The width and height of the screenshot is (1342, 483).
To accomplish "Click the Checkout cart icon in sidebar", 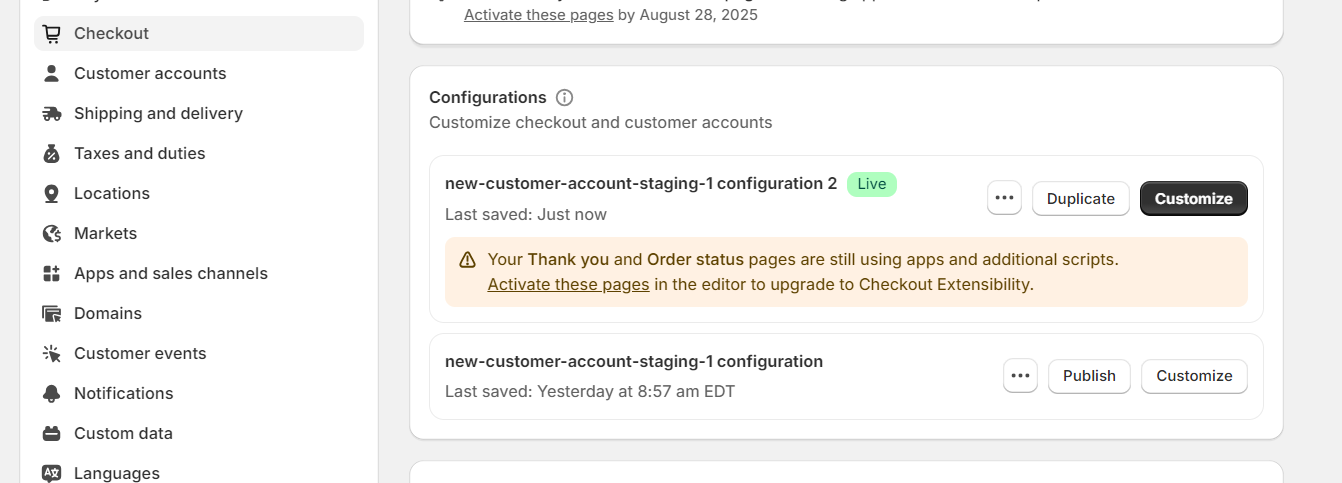I will 52,34.
